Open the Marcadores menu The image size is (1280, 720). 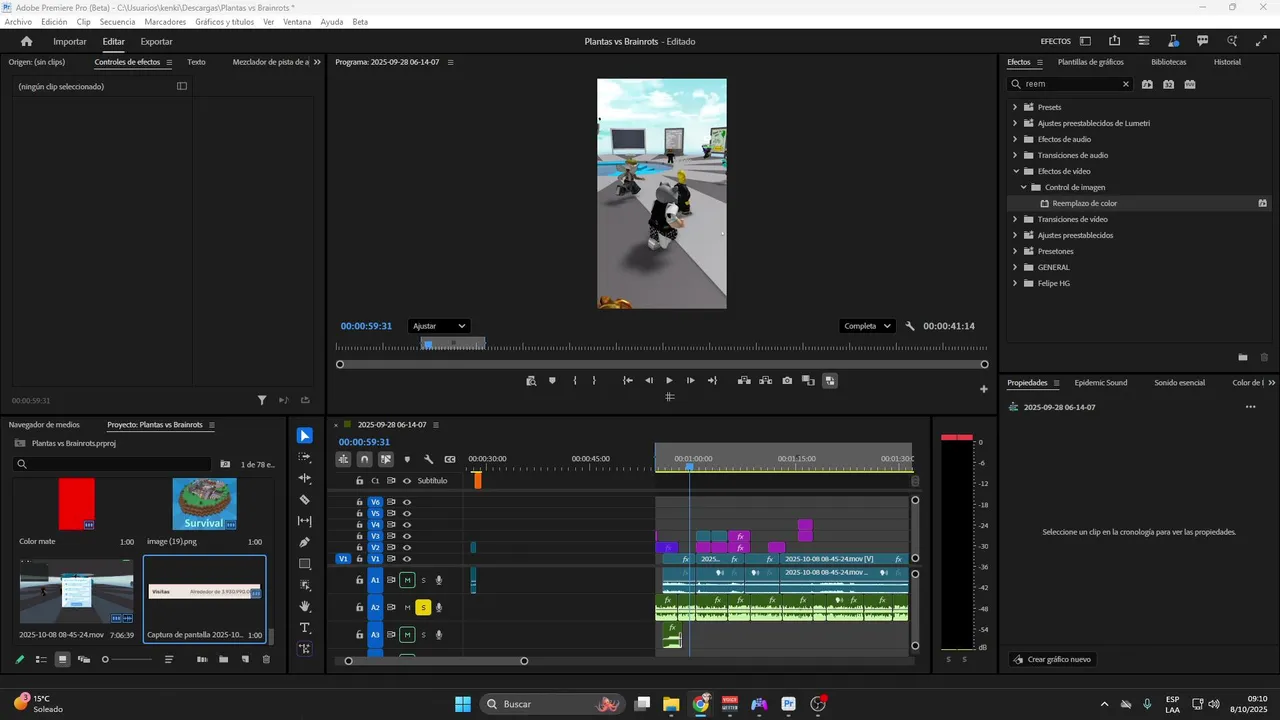(165, 22)
